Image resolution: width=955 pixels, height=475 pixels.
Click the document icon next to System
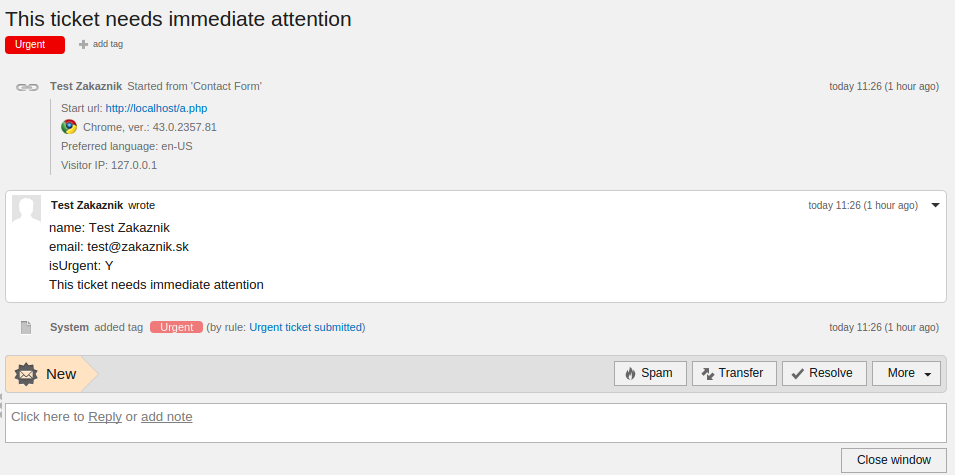(x=27, y=327)
